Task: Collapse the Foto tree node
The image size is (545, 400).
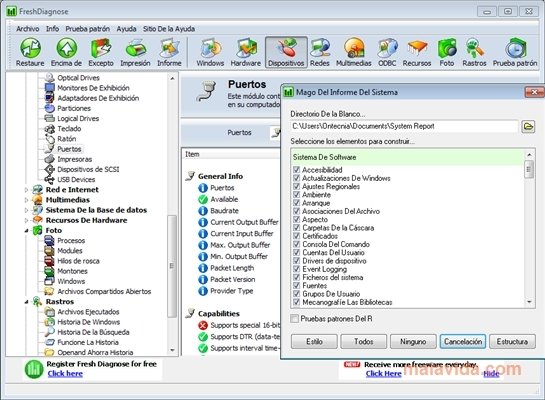Action: coord(26,230)
